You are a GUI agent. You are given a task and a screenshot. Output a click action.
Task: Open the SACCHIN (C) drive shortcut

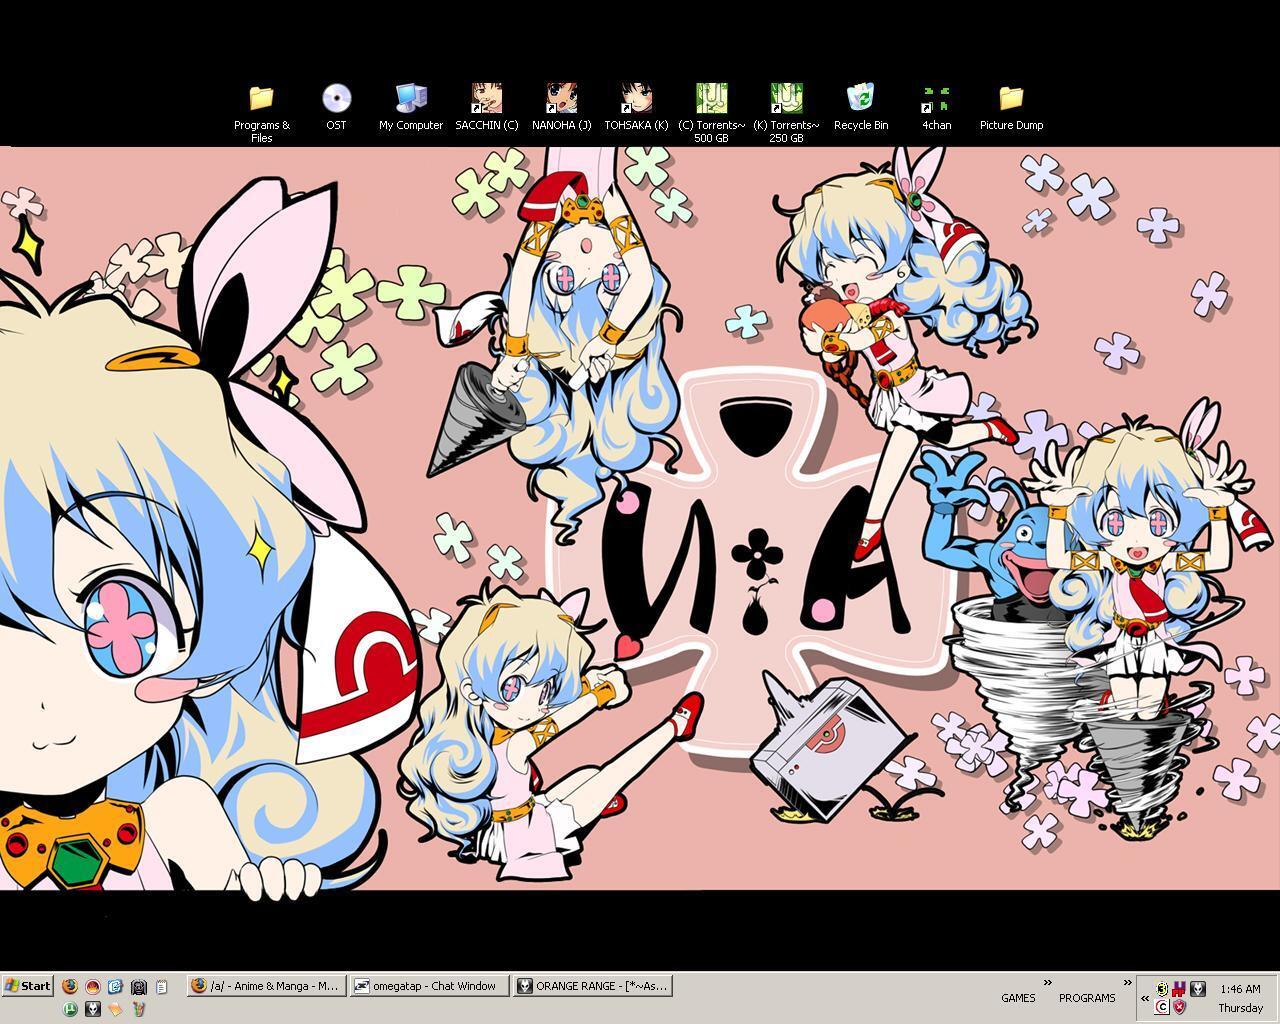(x=486, y=98)
